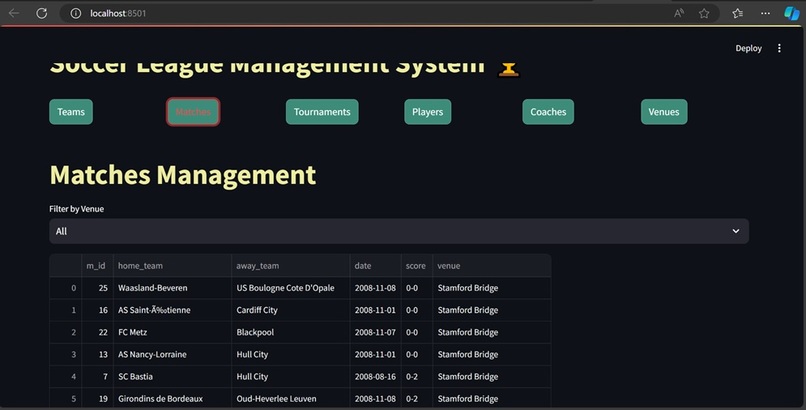
Task: Sort by away_team column header
Action: pos(290,266)
